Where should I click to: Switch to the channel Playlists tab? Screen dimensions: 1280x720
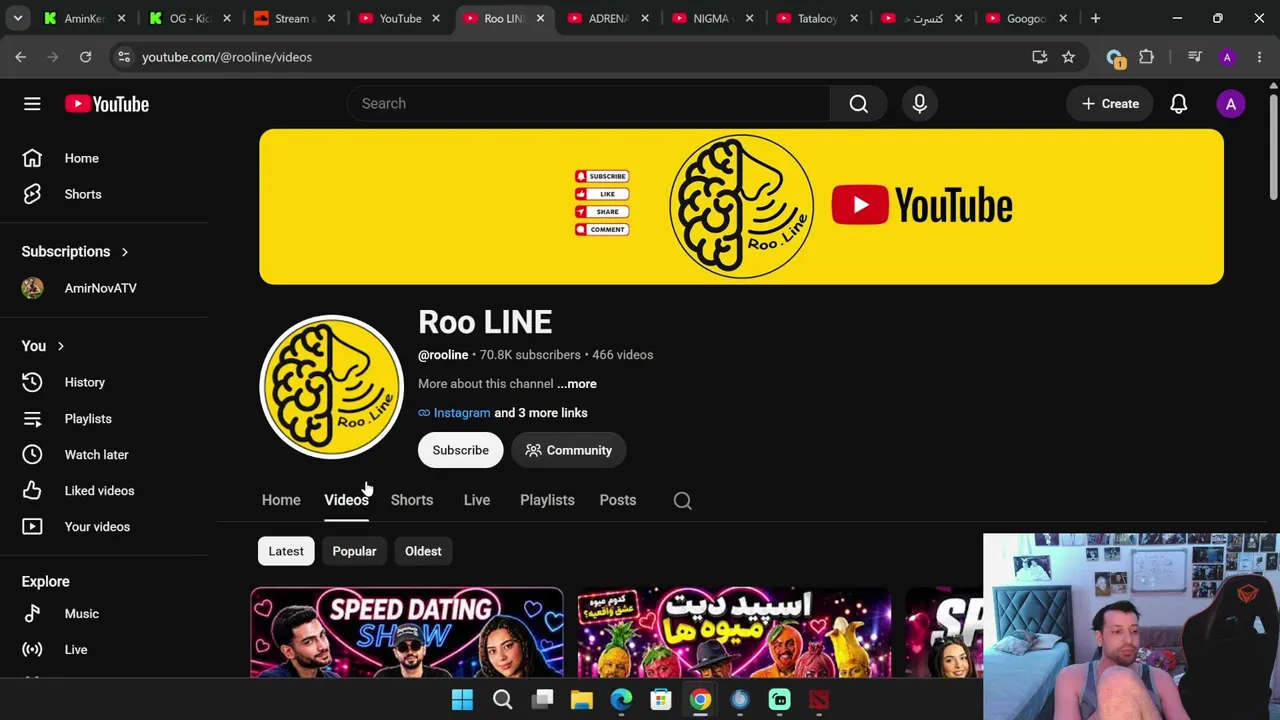pyautogui.click(x=547, y=500)
